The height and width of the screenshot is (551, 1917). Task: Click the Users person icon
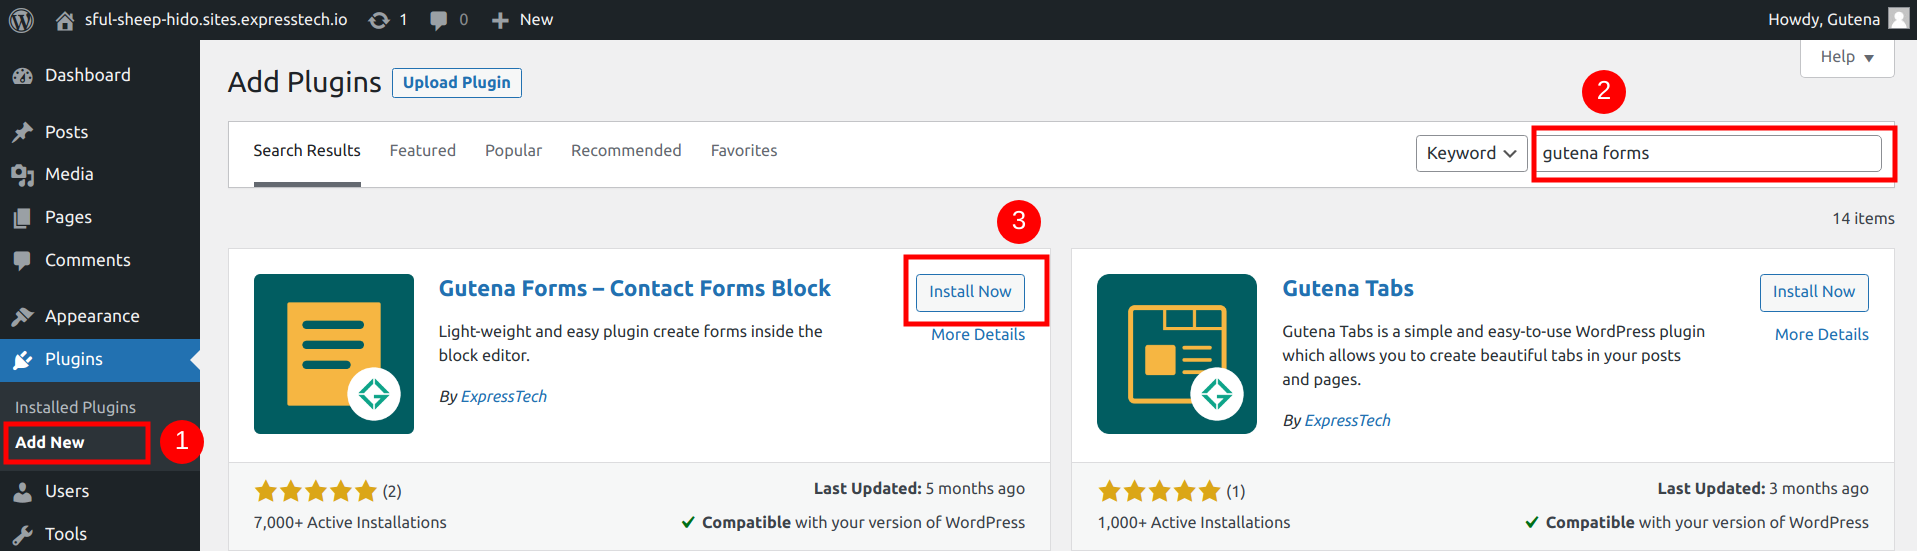pos(22,492)
